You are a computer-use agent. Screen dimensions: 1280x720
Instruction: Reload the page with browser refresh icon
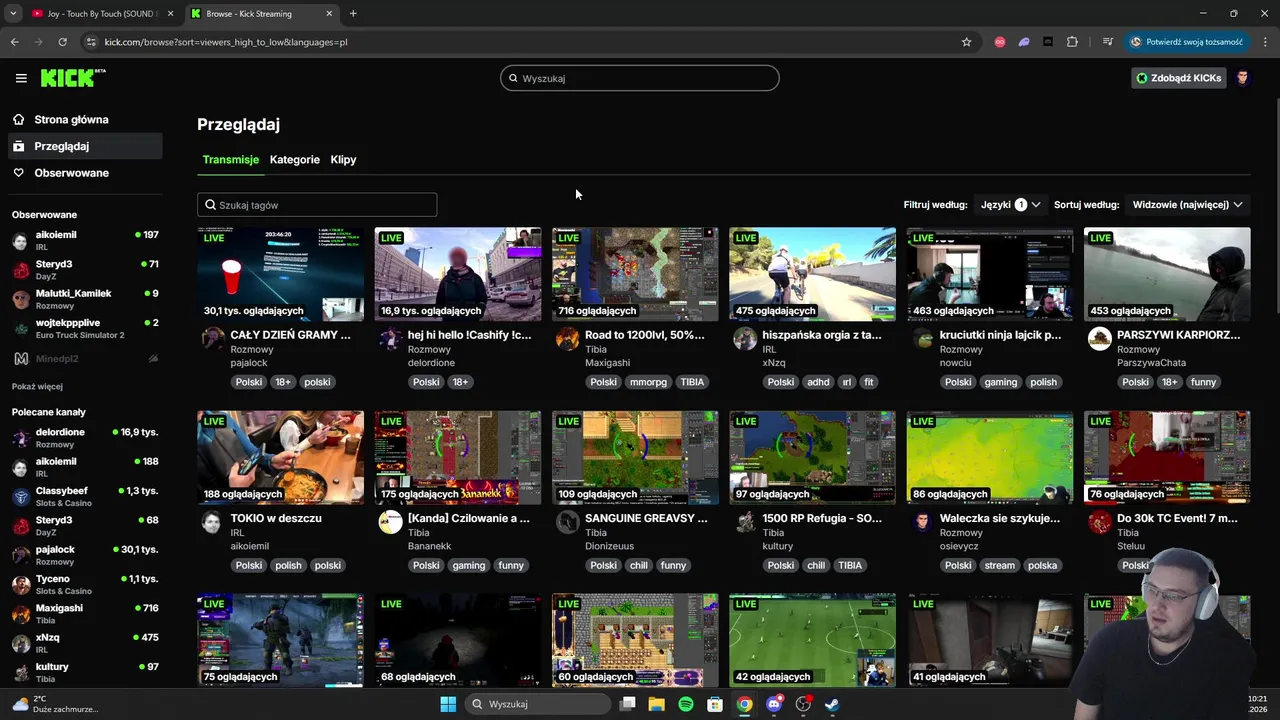[x=62, y=42]
